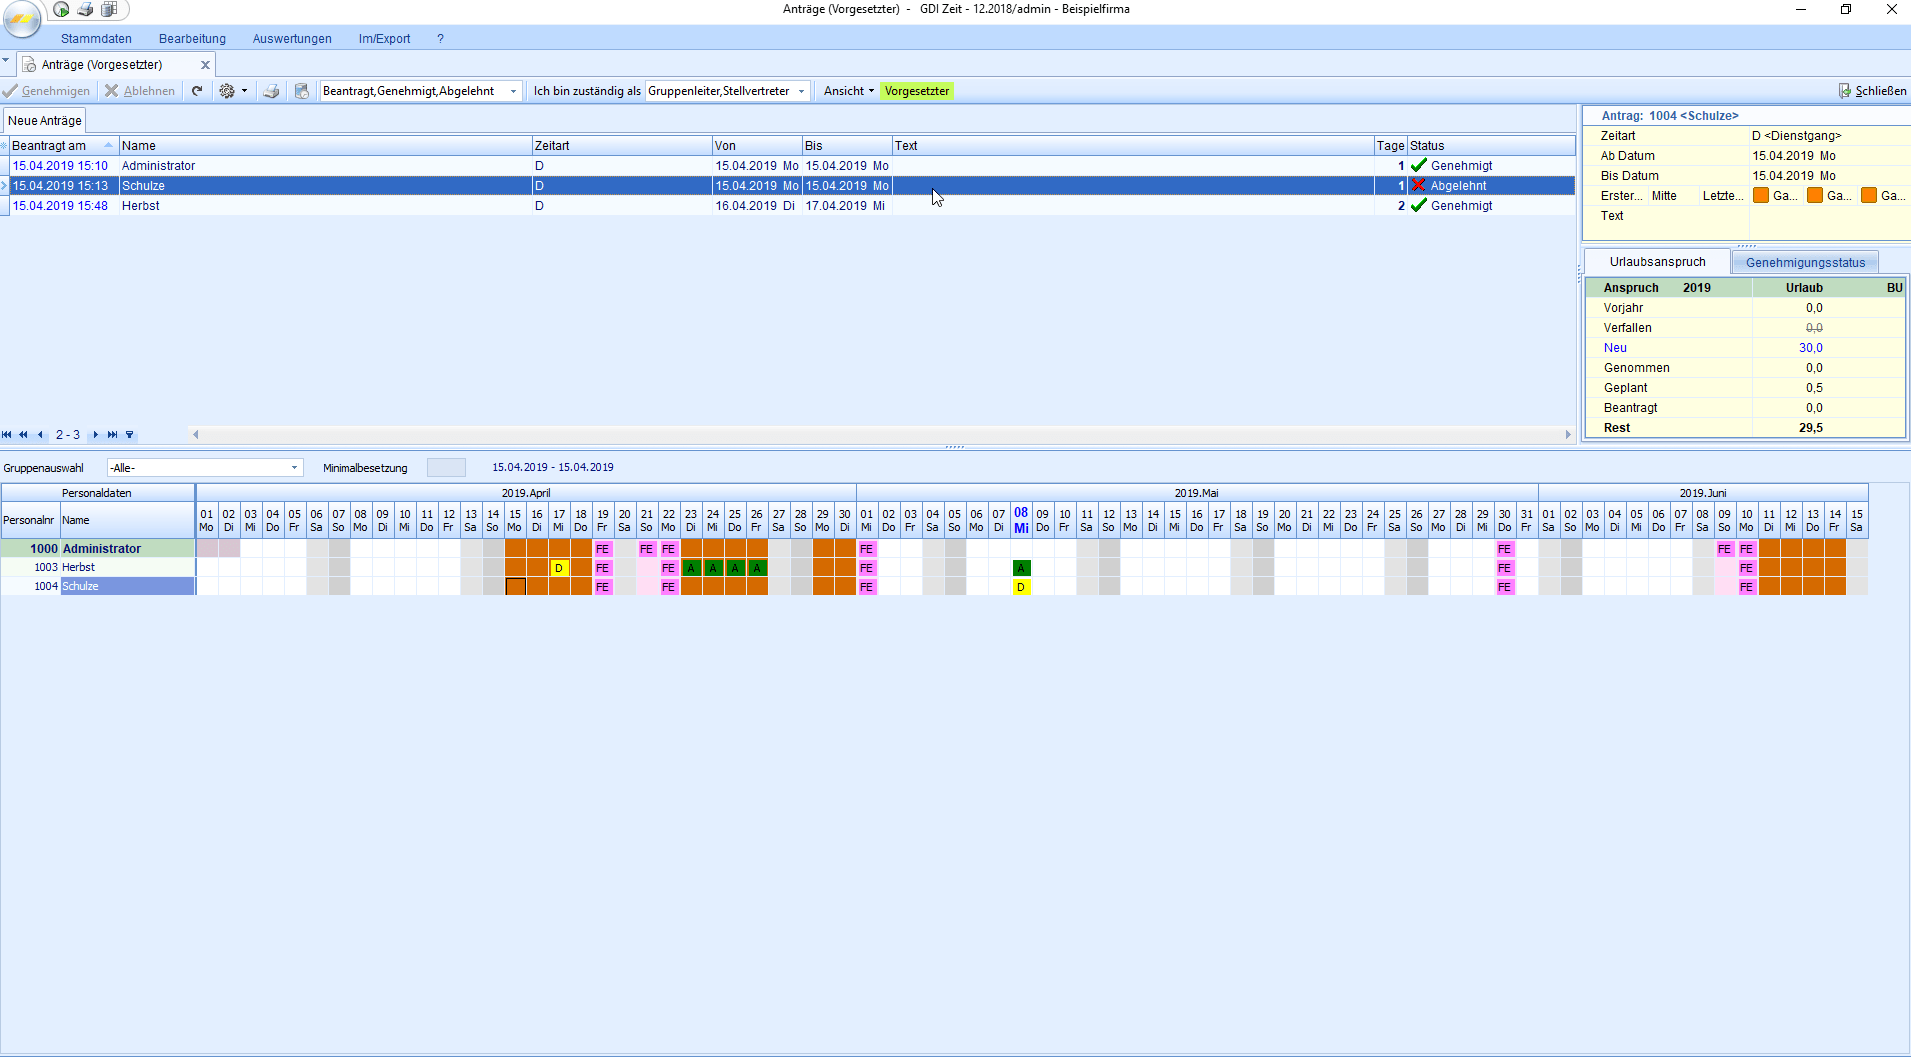This screenshot has width=1911, height=1057.
Task: Jump to first record navigation arrow
Action: click(x=7, y=435)
